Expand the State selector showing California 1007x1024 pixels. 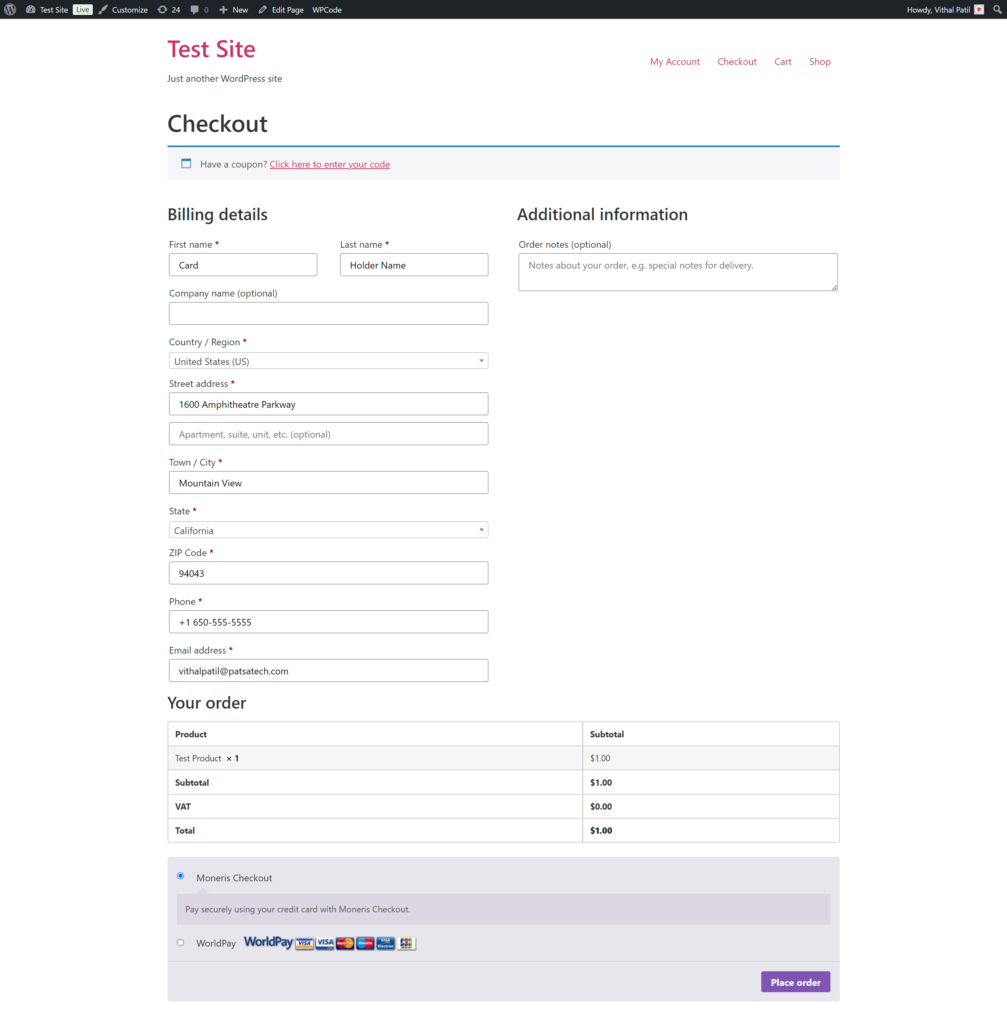[x=328, y=530]
